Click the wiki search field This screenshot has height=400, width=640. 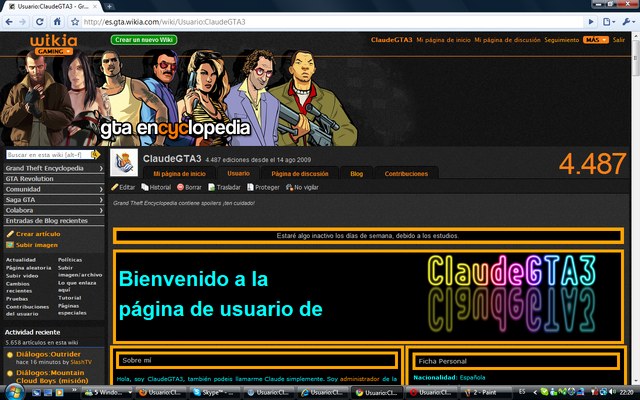48,155
